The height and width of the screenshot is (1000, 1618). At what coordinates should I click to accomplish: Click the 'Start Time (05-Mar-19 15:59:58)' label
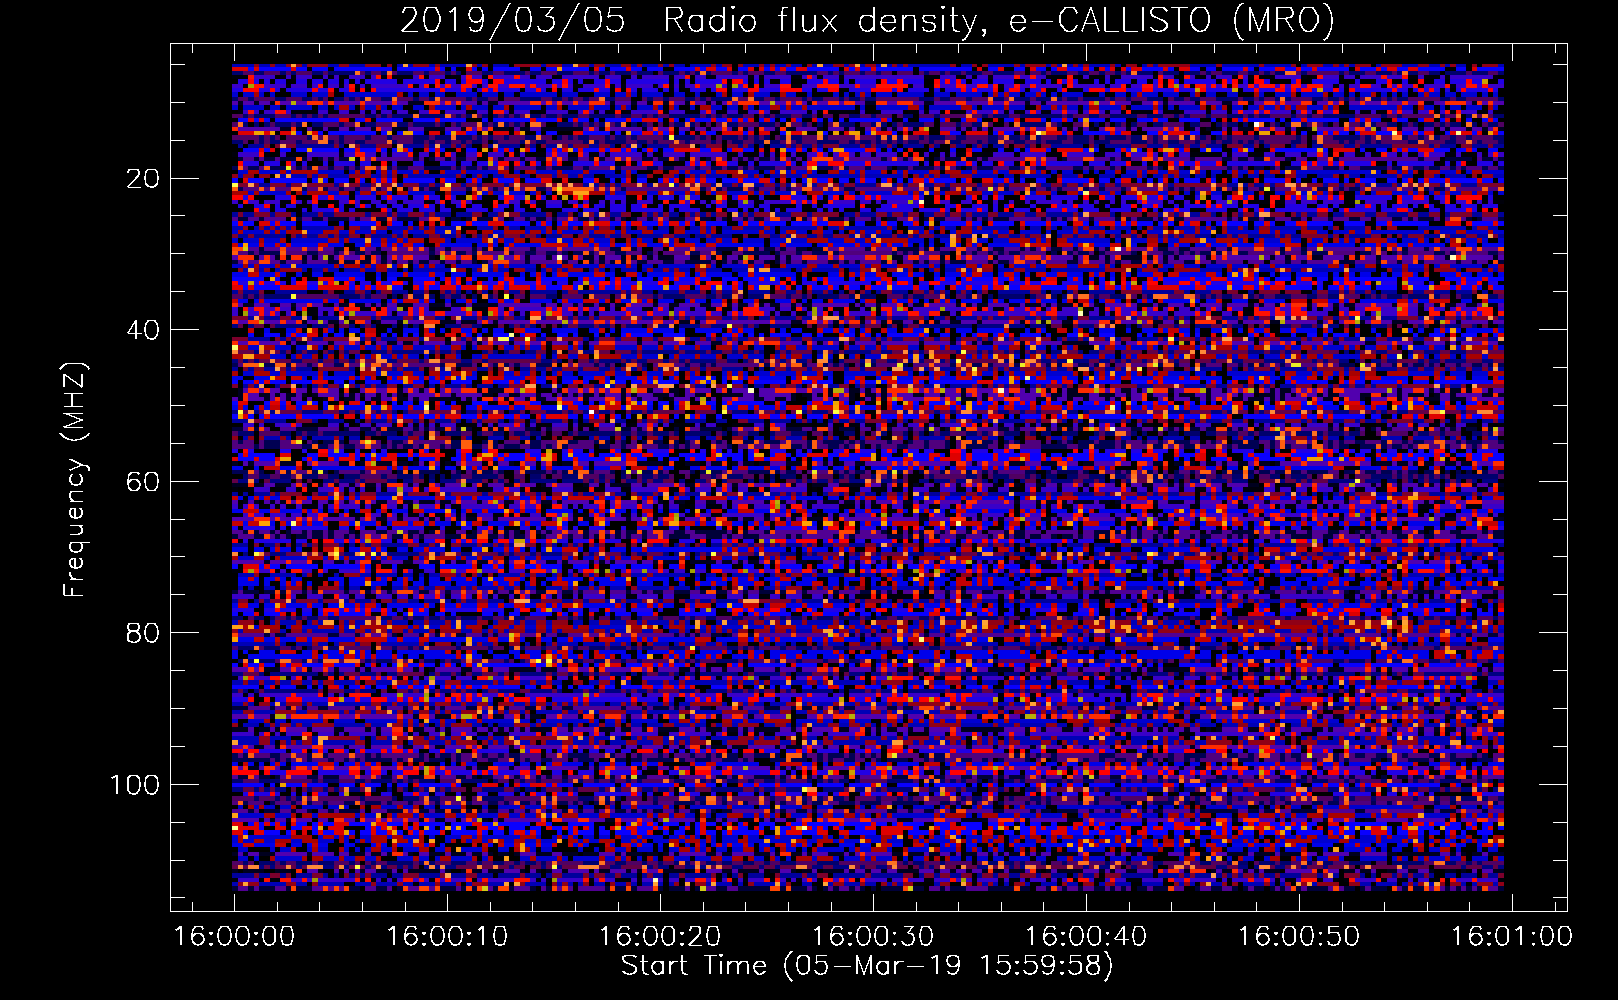tap(867, 966)
